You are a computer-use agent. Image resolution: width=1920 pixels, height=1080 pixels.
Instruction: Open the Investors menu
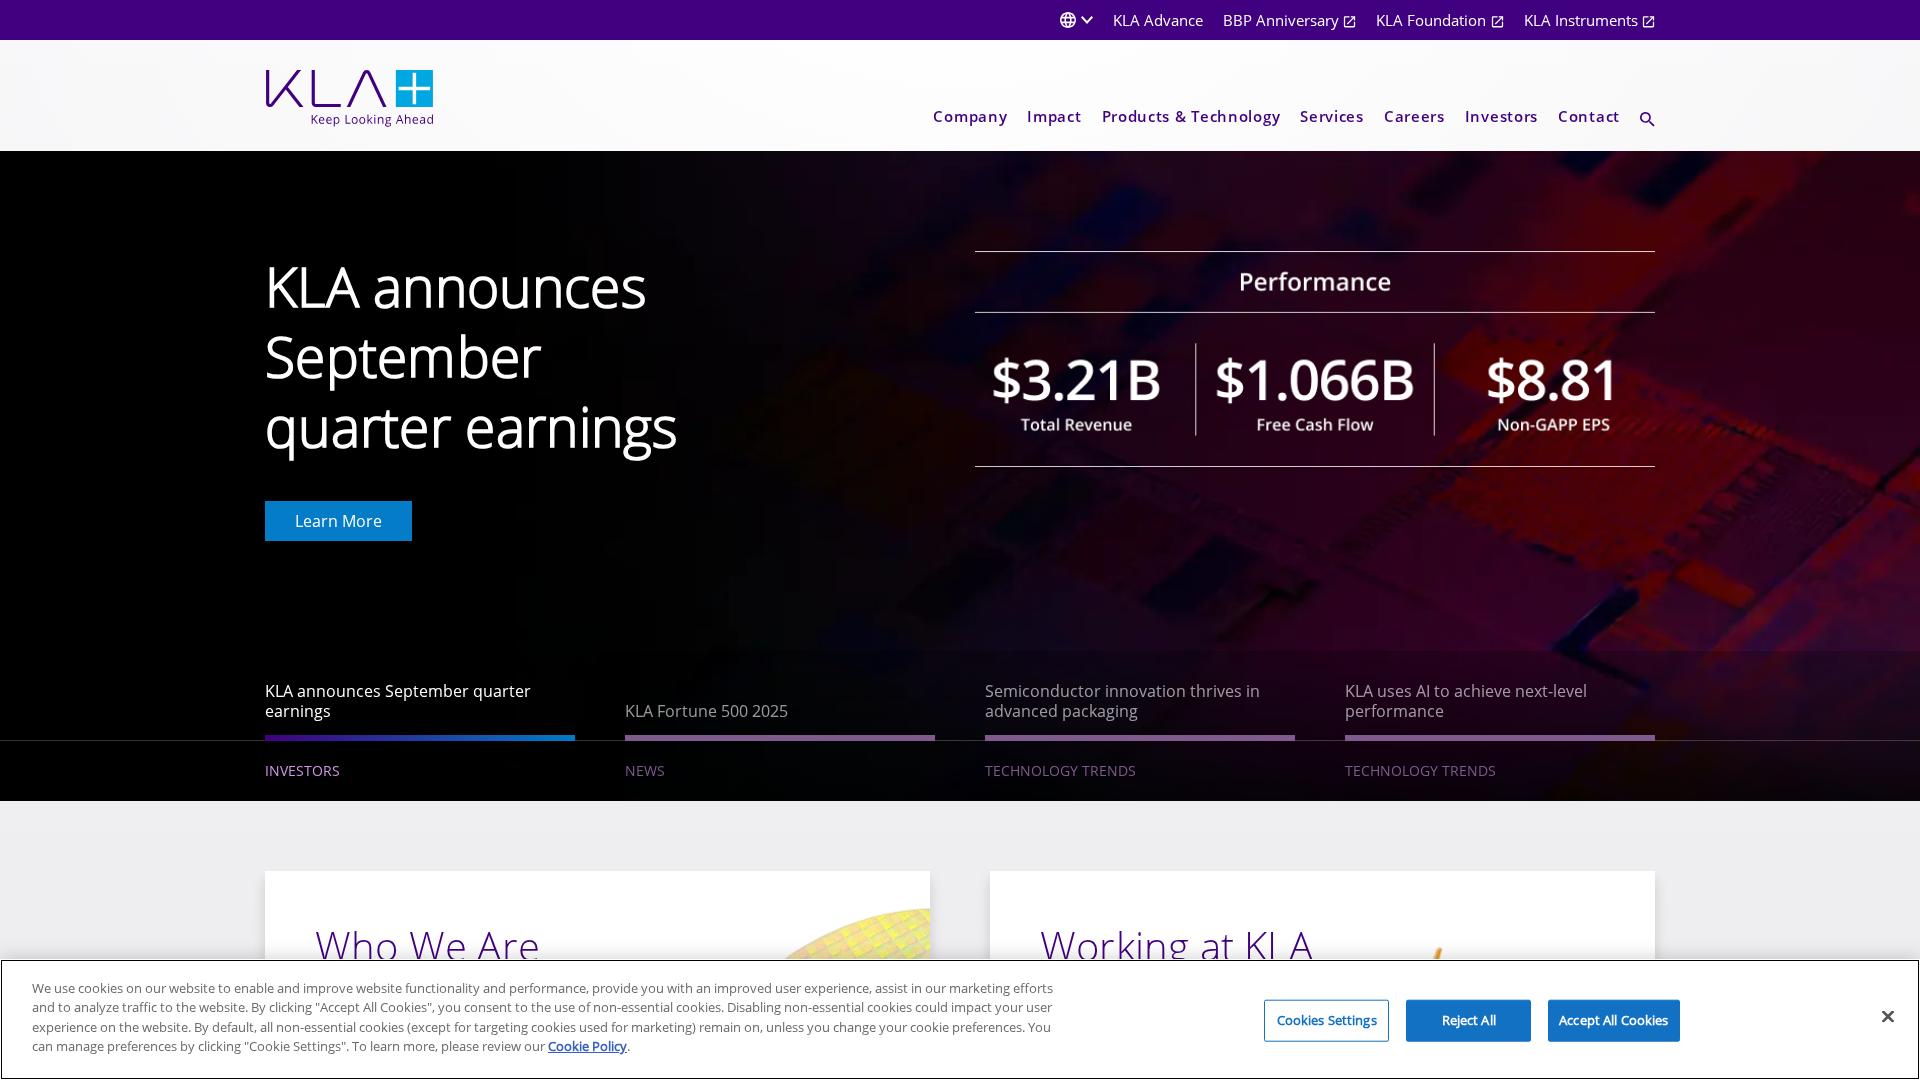[x=1501, y=117]
